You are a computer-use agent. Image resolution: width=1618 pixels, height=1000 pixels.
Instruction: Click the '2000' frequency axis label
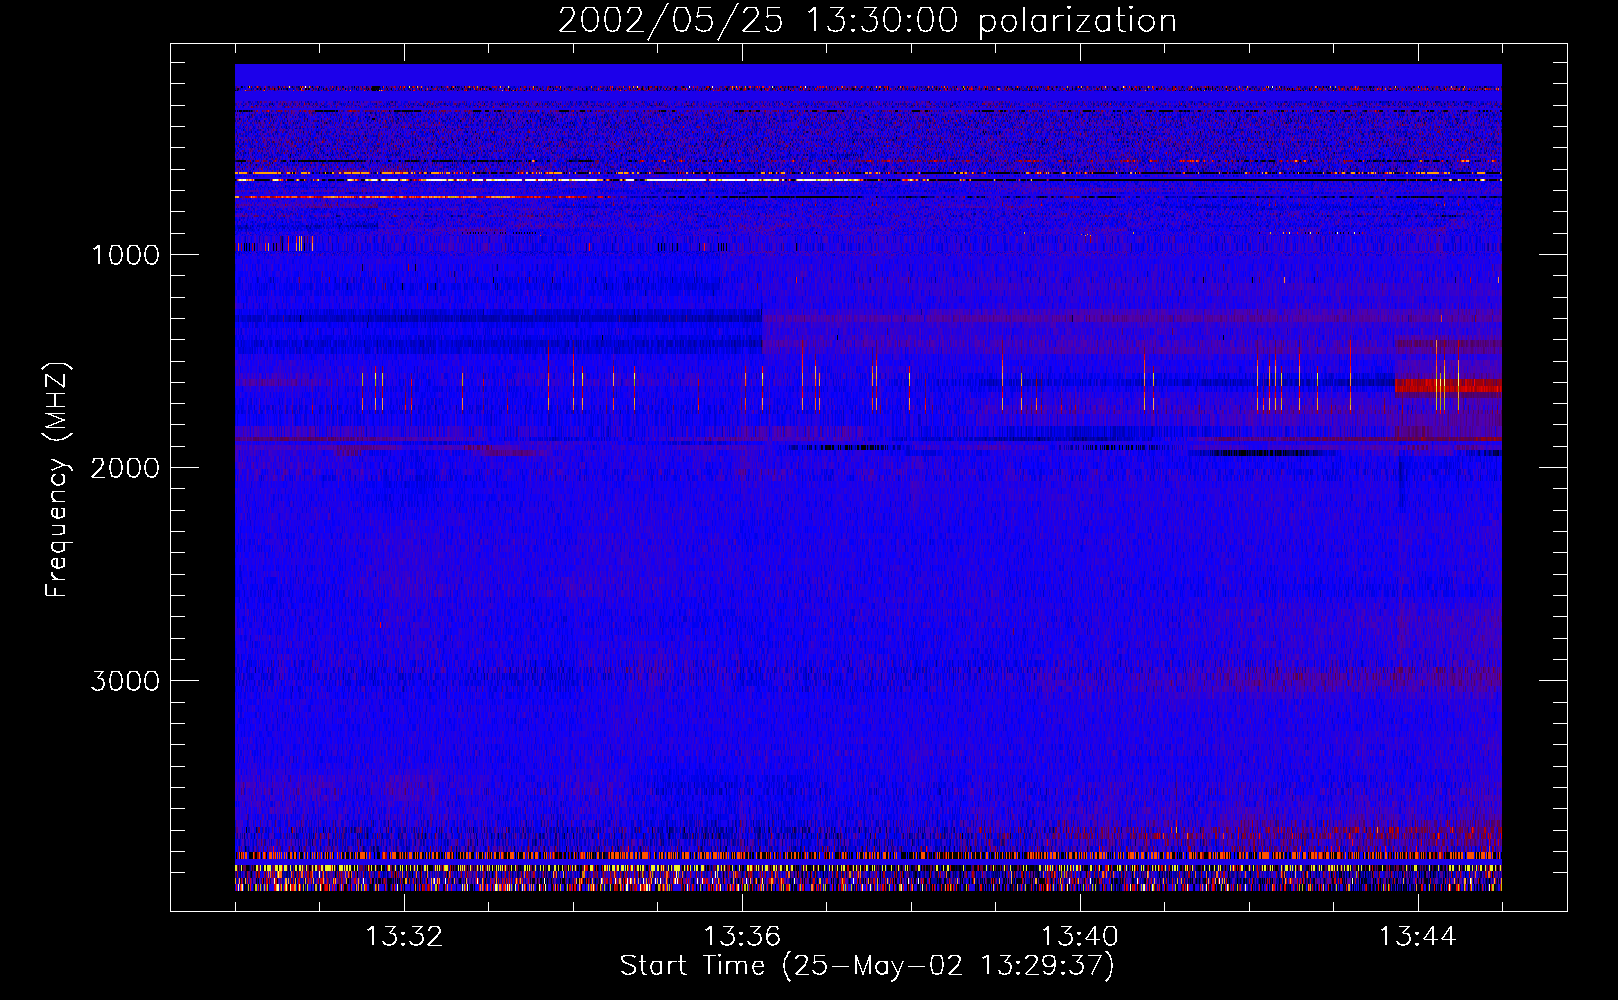point(125,468)
